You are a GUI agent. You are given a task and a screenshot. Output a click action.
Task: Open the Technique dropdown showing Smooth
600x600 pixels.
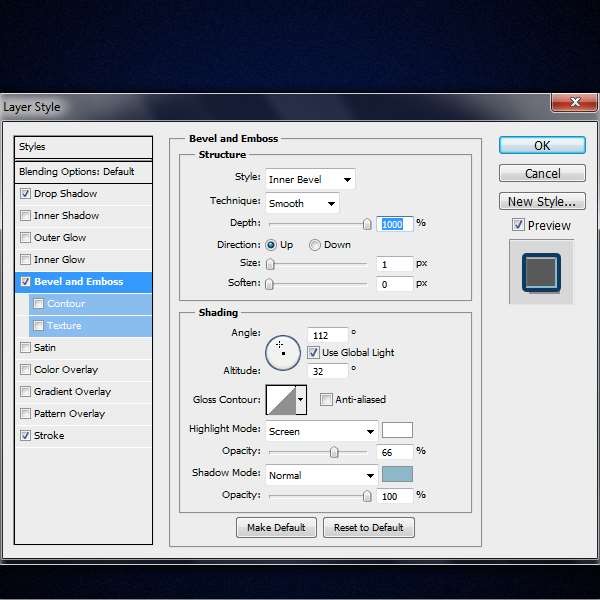click(302, 203)
